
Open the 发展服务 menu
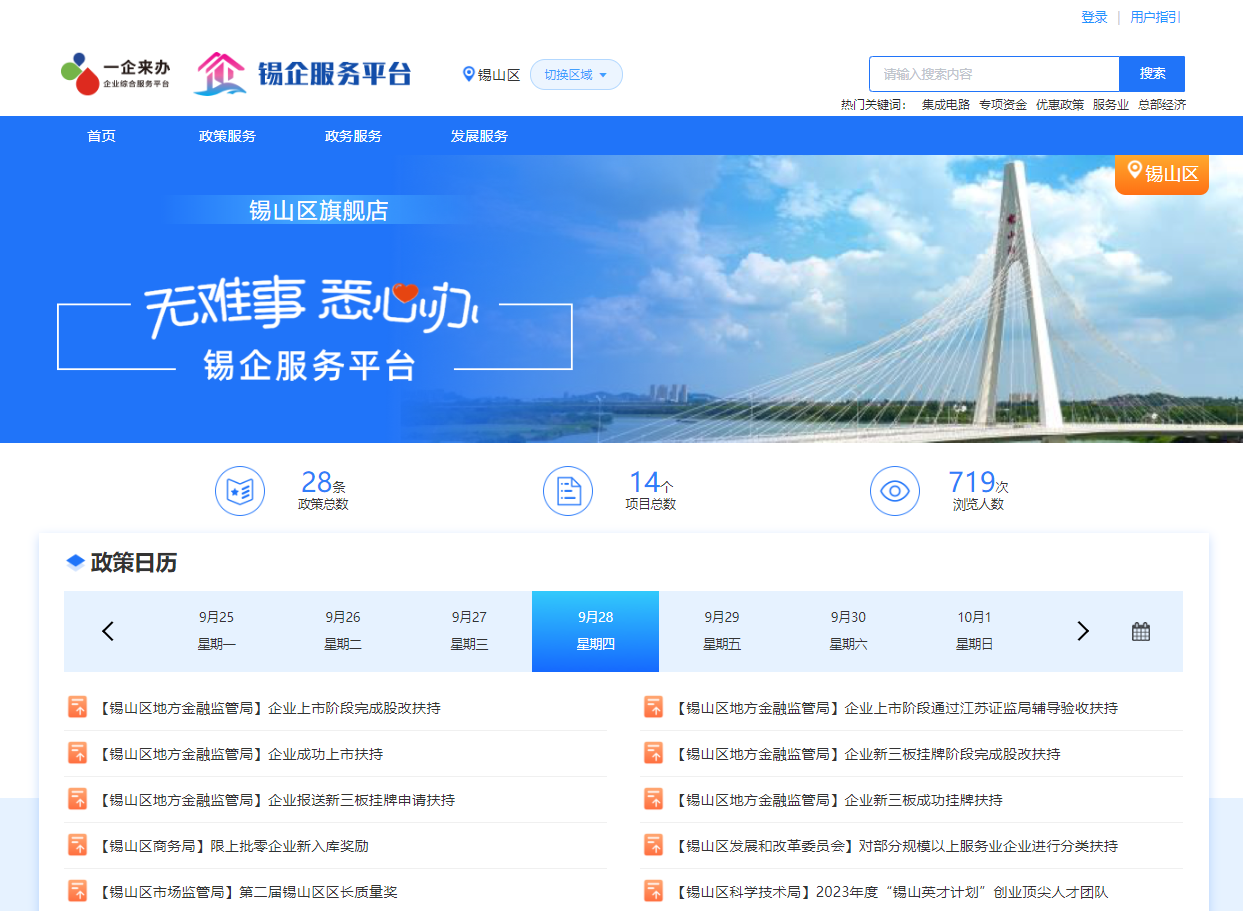pos(479,136)
